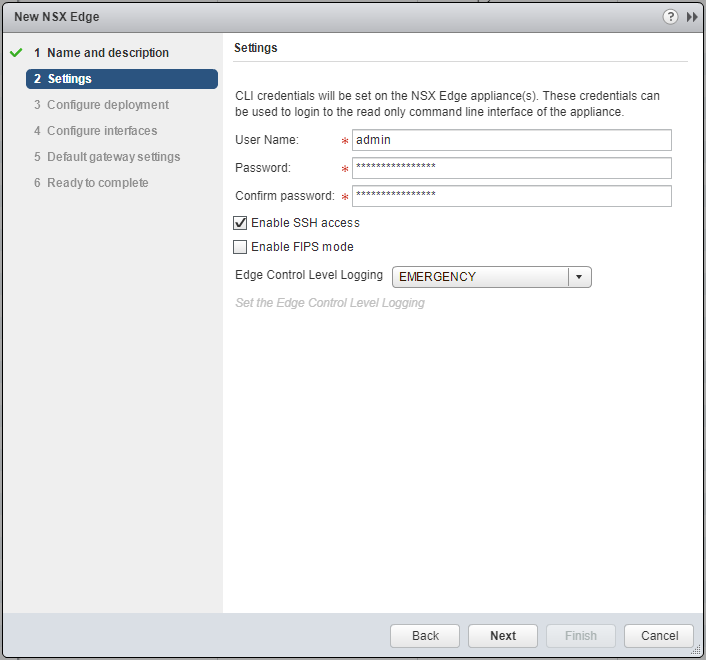Screen dimensions: 706x660
Task: Jump to step 4 Configure interfaces
Action: pyautogui.click(x=102, y=131)
